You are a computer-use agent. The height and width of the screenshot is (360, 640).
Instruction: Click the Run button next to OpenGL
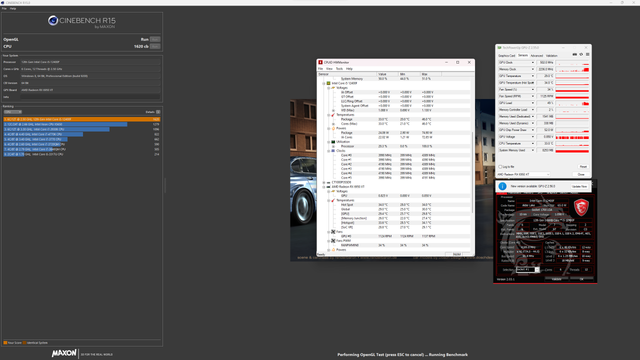pos(155,40)
